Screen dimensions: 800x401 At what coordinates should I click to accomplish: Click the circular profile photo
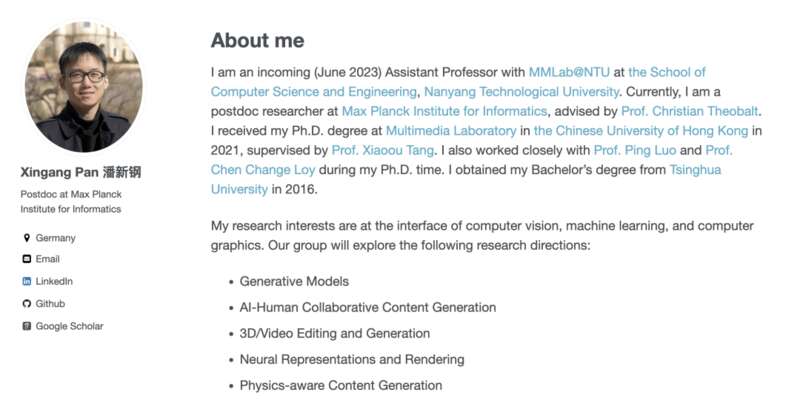click(84, 87)
